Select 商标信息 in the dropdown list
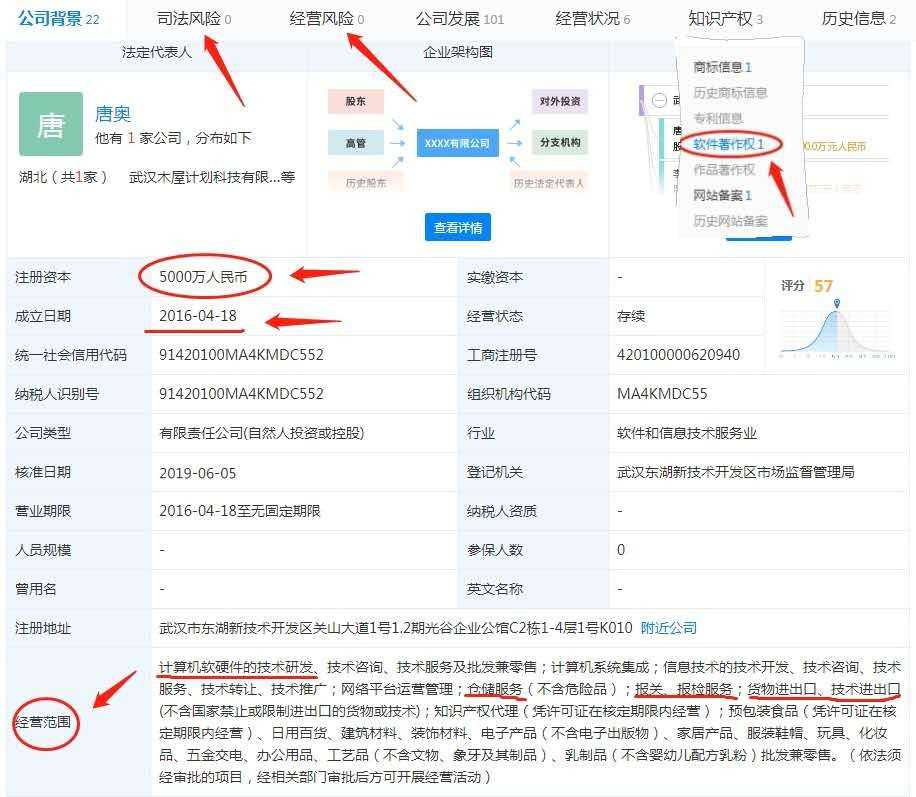 (x=722, y=67)
